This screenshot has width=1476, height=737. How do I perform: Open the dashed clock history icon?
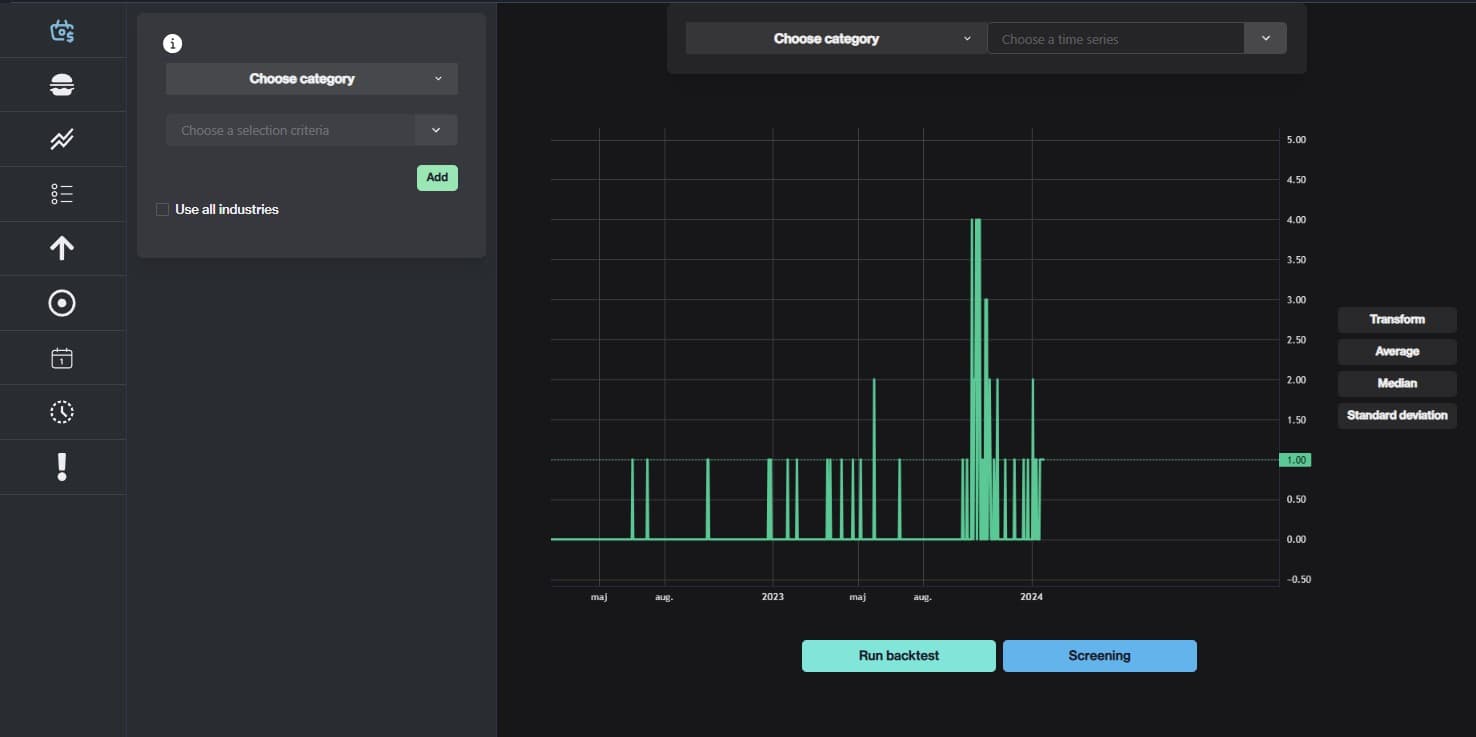click(62, 412)
